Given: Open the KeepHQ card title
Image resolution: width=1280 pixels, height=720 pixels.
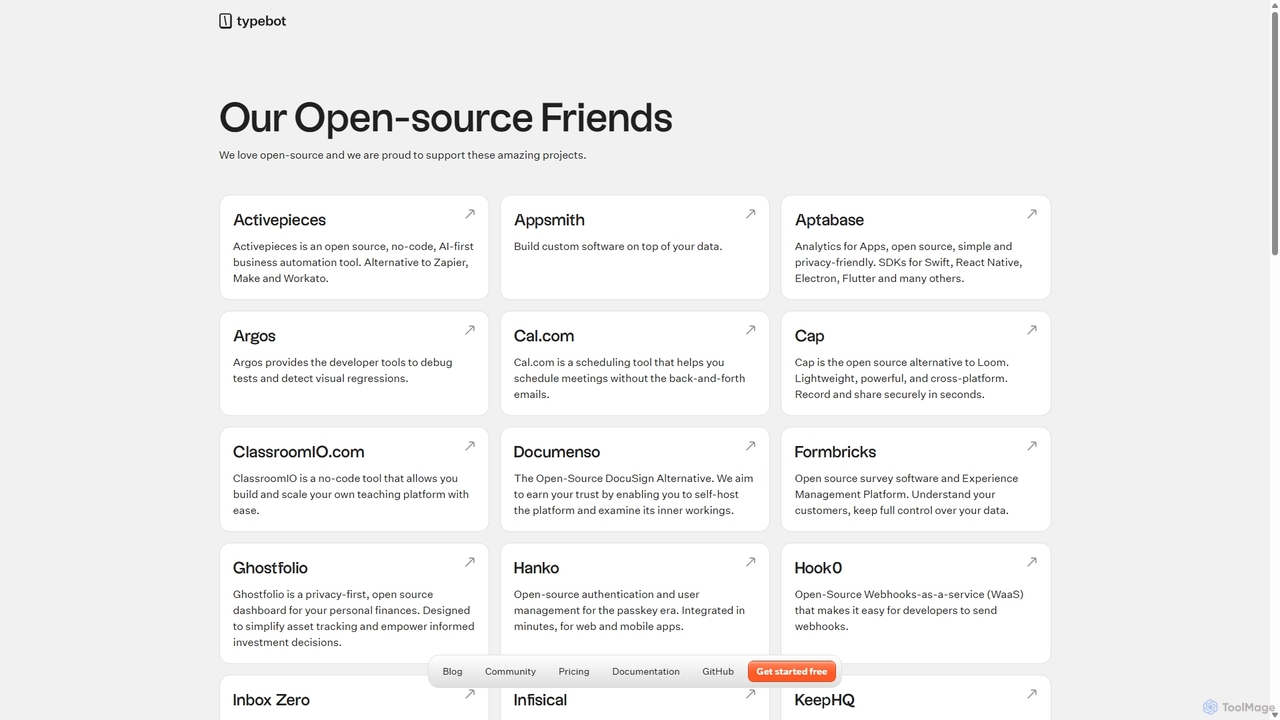Looking at the screenshot, I should pyautogui.click(x=825, y=700).
